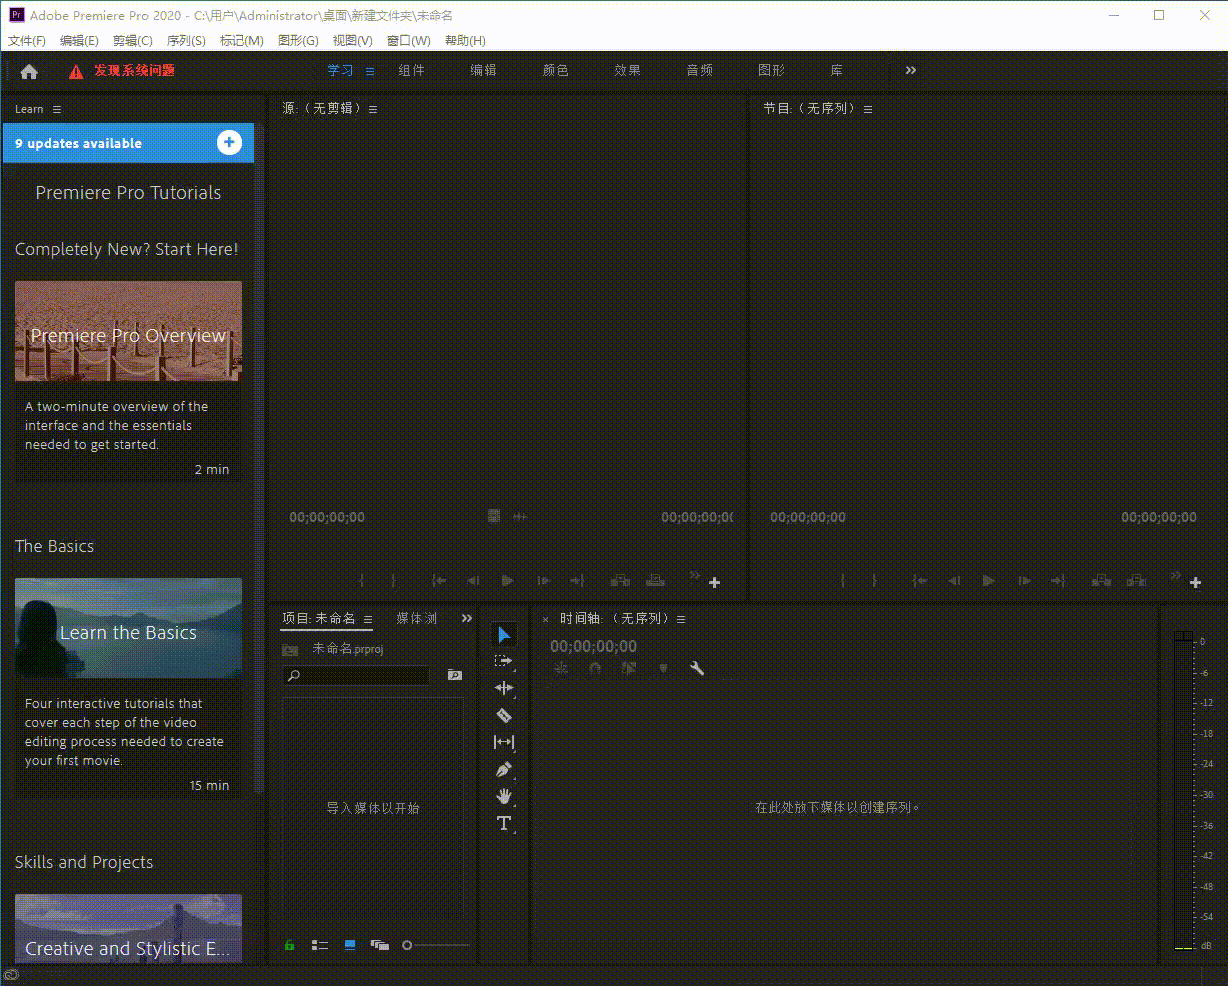This screenshot has width=1228, height=986.
Task: Select the Razor tool
Action: (x=504, y=715)
